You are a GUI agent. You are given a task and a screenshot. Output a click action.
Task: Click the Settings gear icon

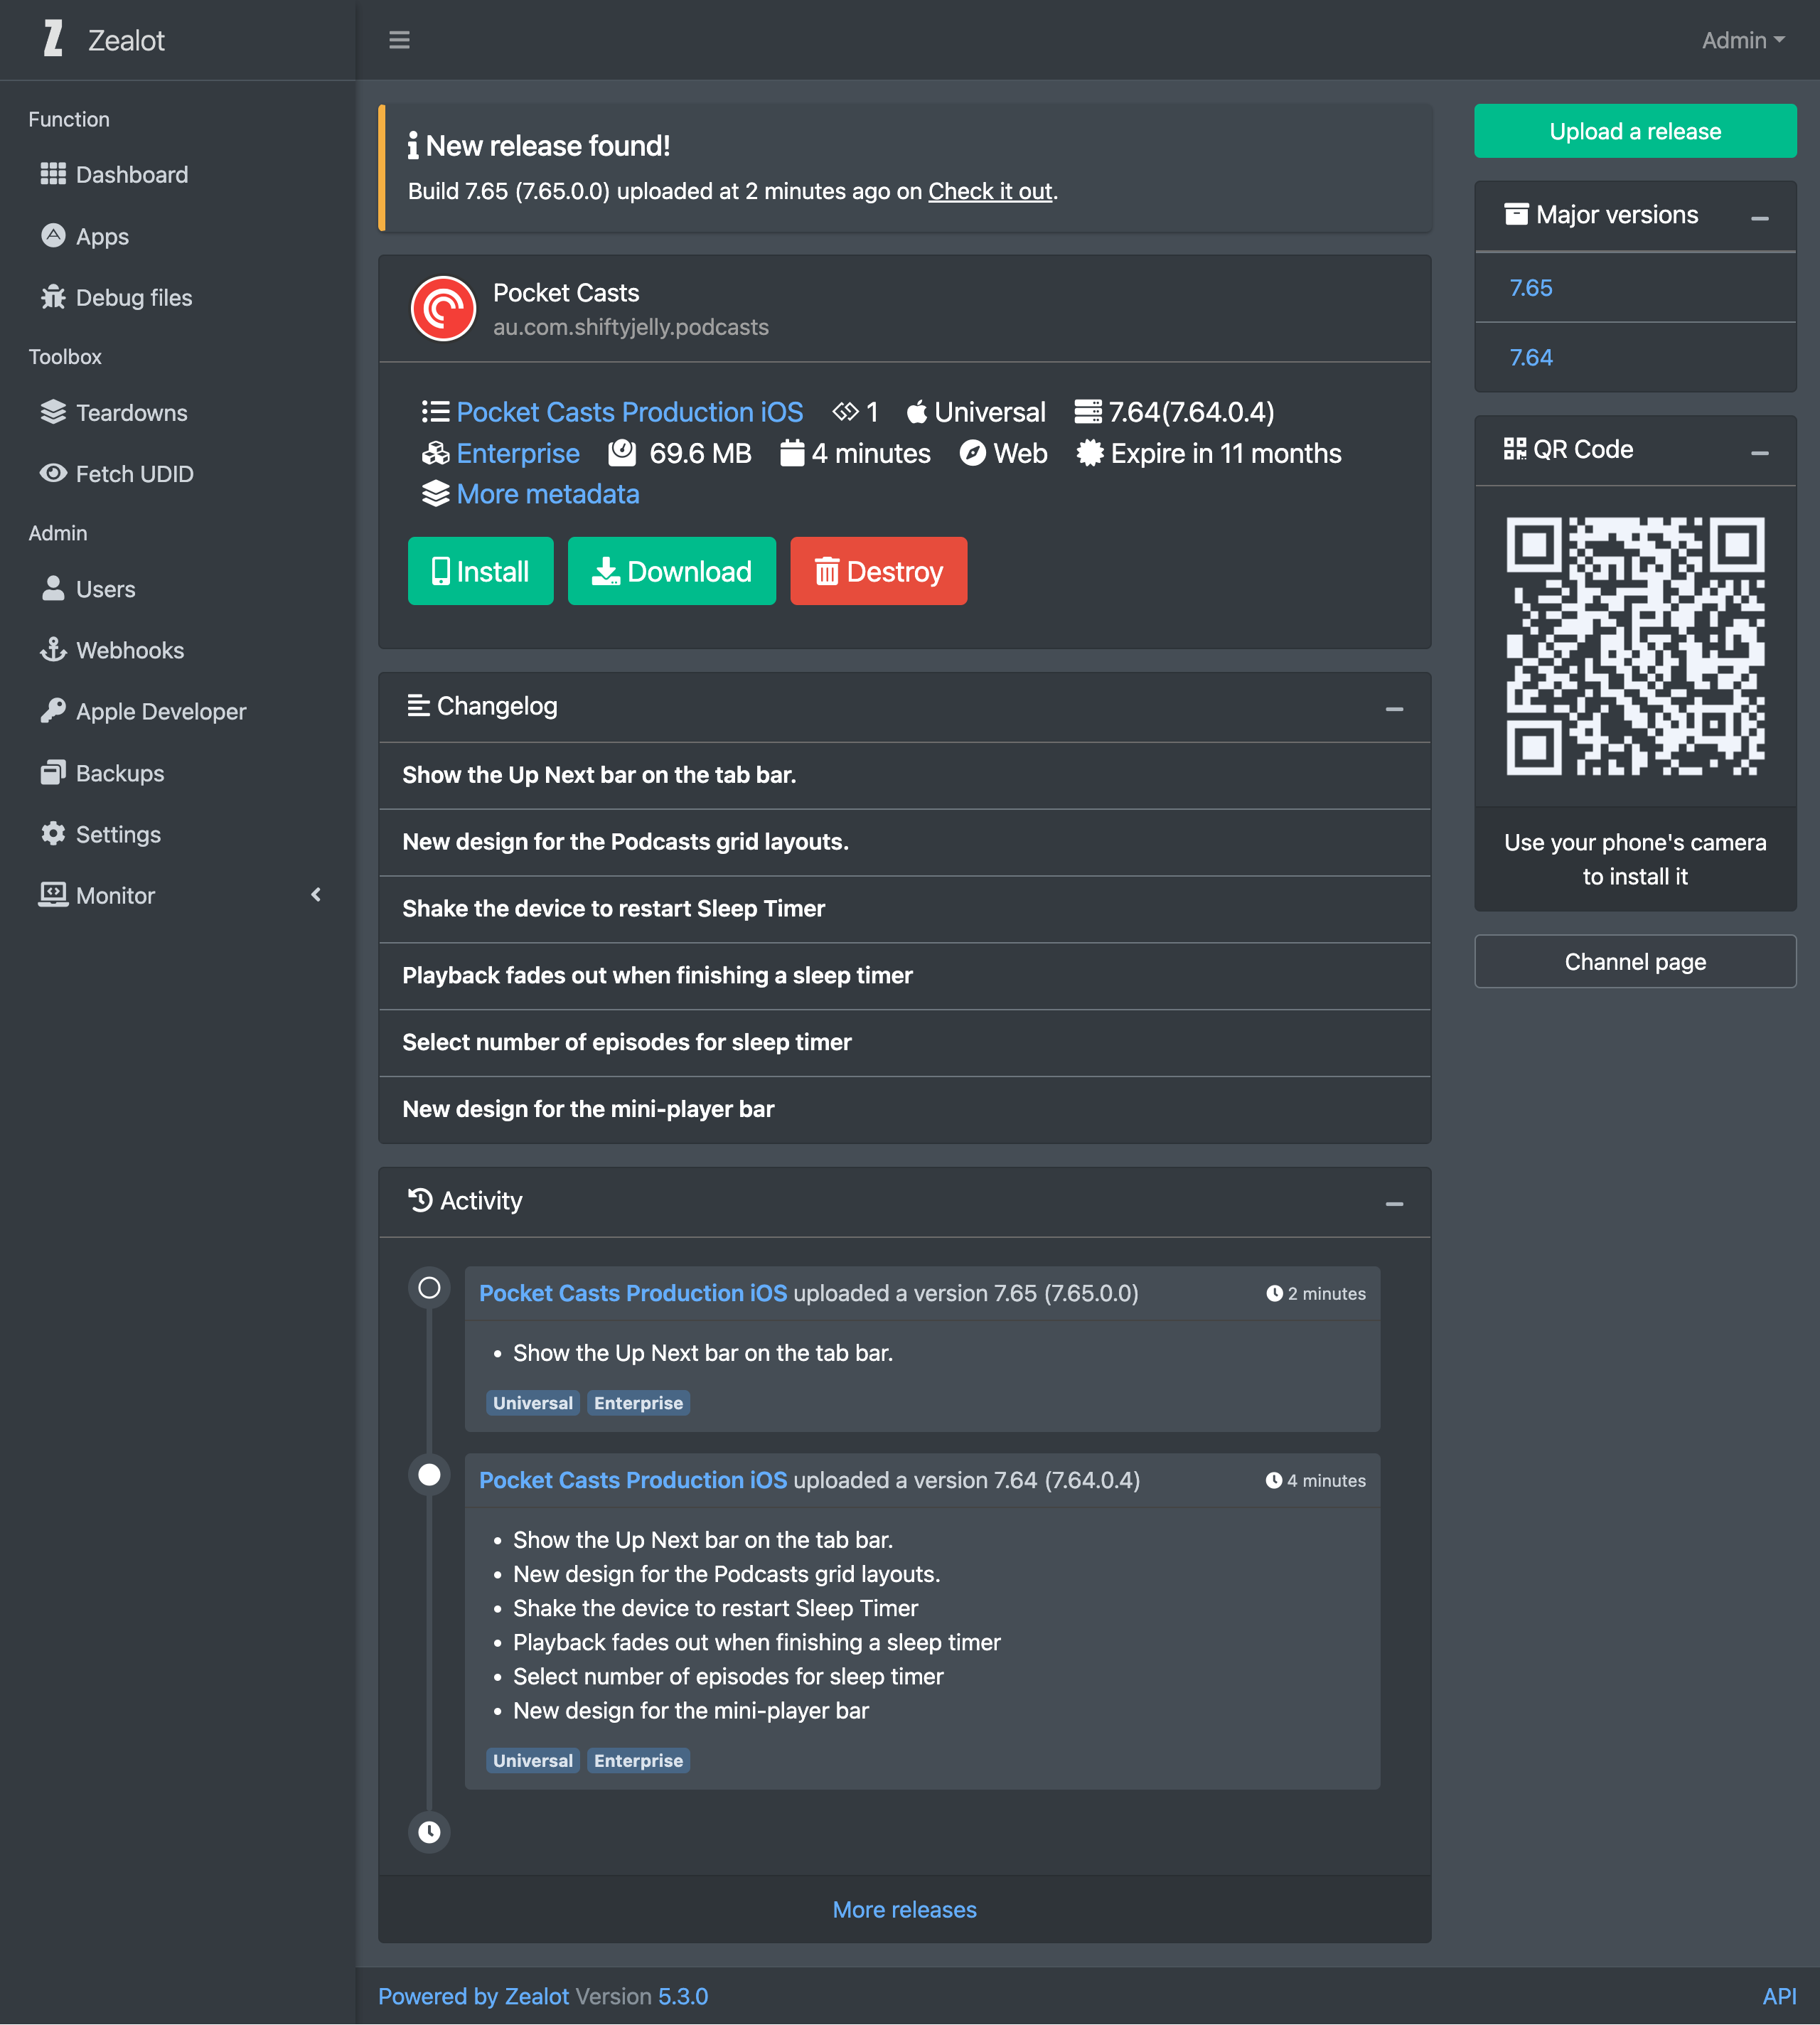(x=52, y=834)
